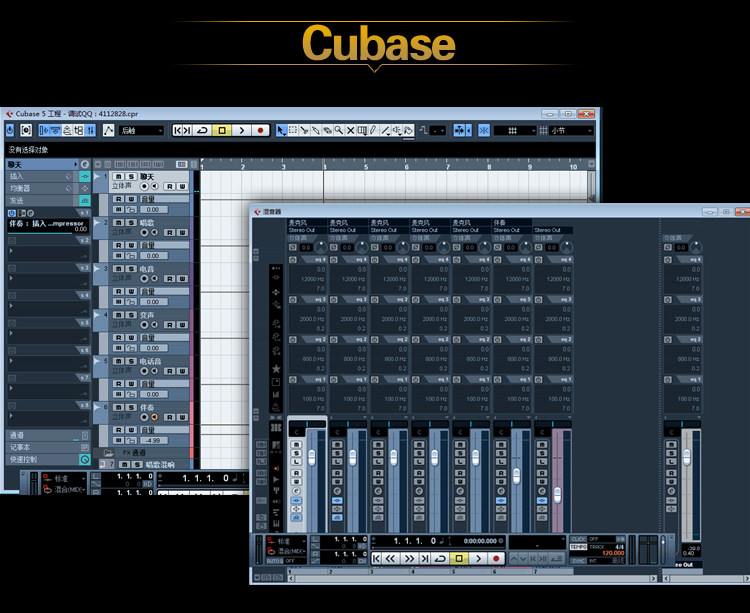
Task: Mute first 麦克风 mixer channel
Action: pyautogui.click(x=297, y=445)
